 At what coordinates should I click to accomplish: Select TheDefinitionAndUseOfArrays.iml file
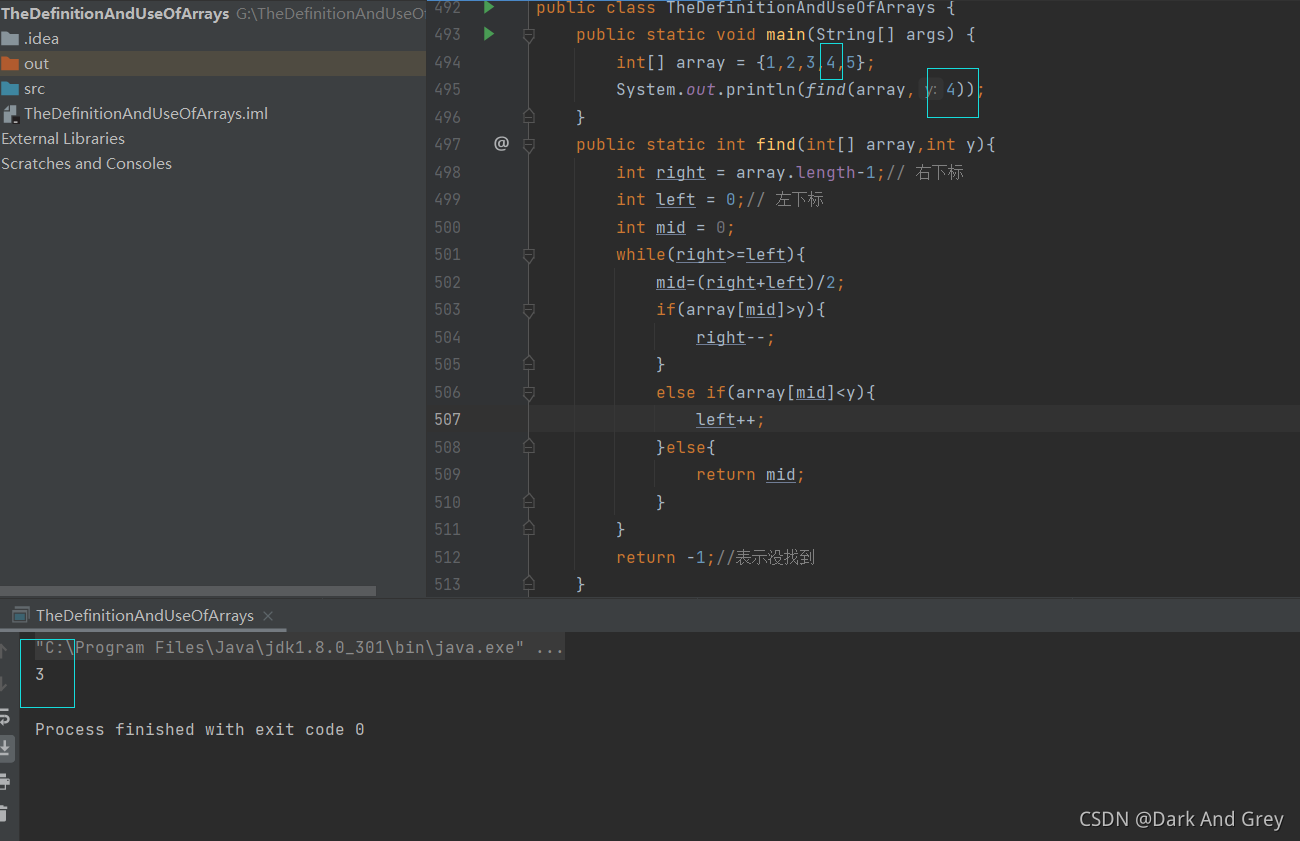[x=146, y=114]
